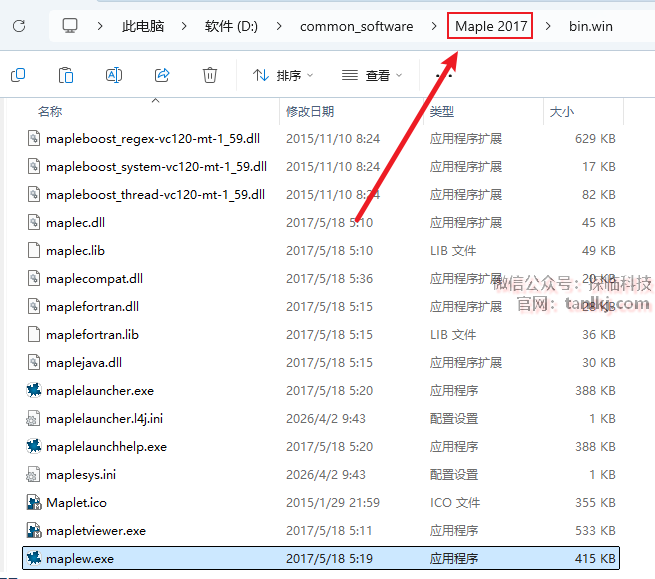Click the refresh button
Viewport: 655px width, 579px height.
click(x=19, y=26)
